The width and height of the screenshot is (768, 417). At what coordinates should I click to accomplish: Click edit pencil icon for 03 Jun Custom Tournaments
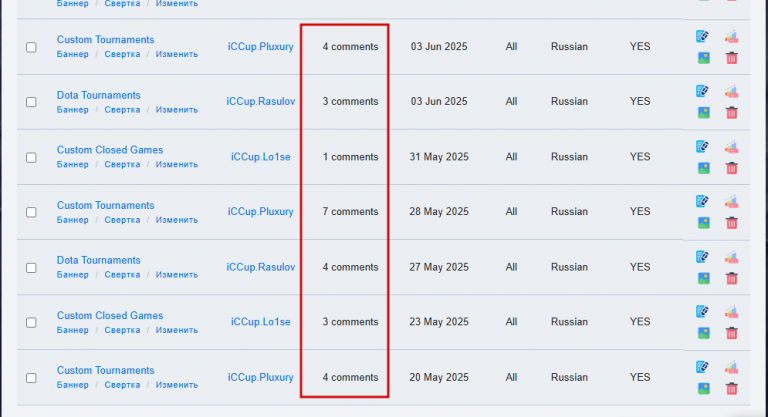[702, 36]
